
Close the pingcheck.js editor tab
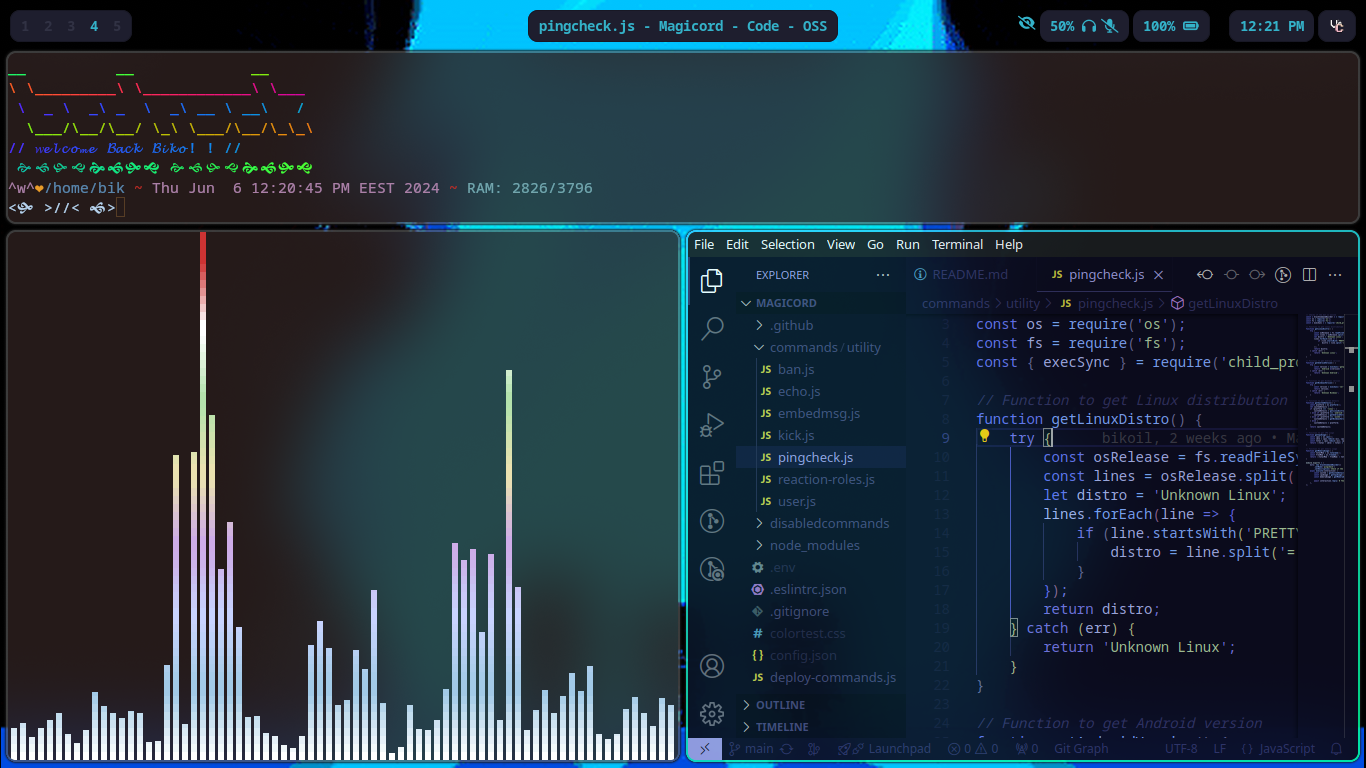(1158, 275)
